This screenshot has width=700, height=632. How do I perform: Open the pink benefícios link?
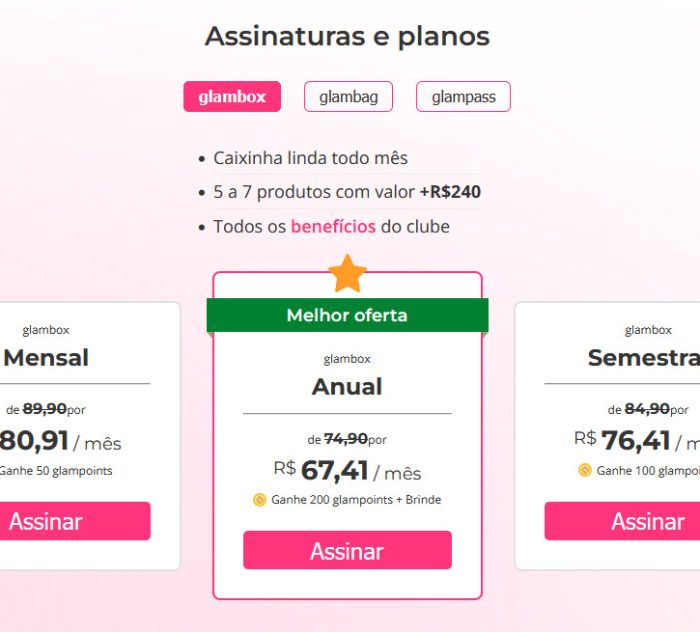[333, 226]
